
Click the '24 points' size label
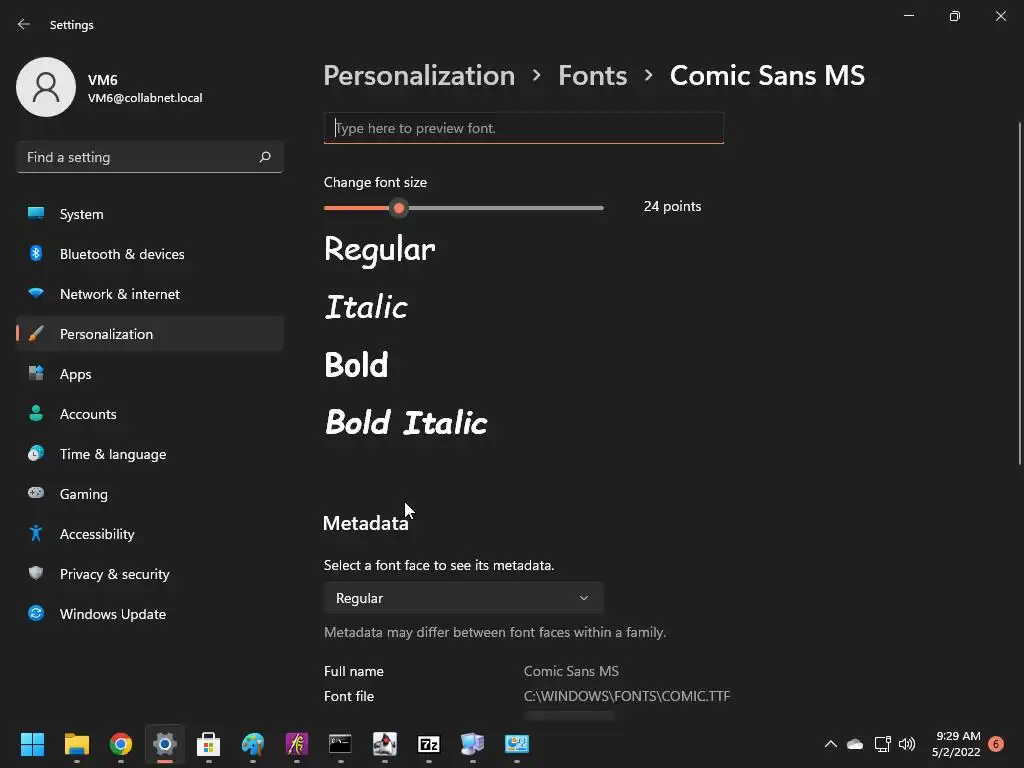(672, 206)
